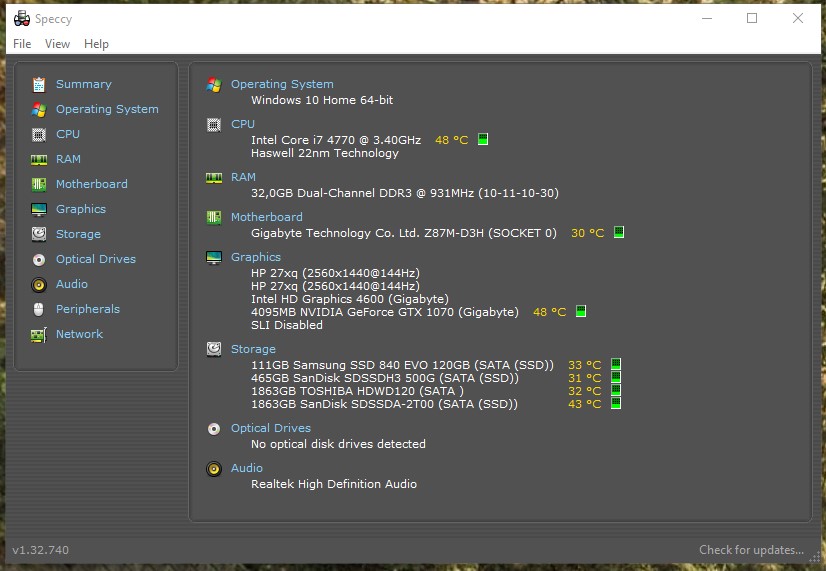Open Network from the sidebar
Image resolution: width=826 pixels, height=571 pixels.
point(80,334)
